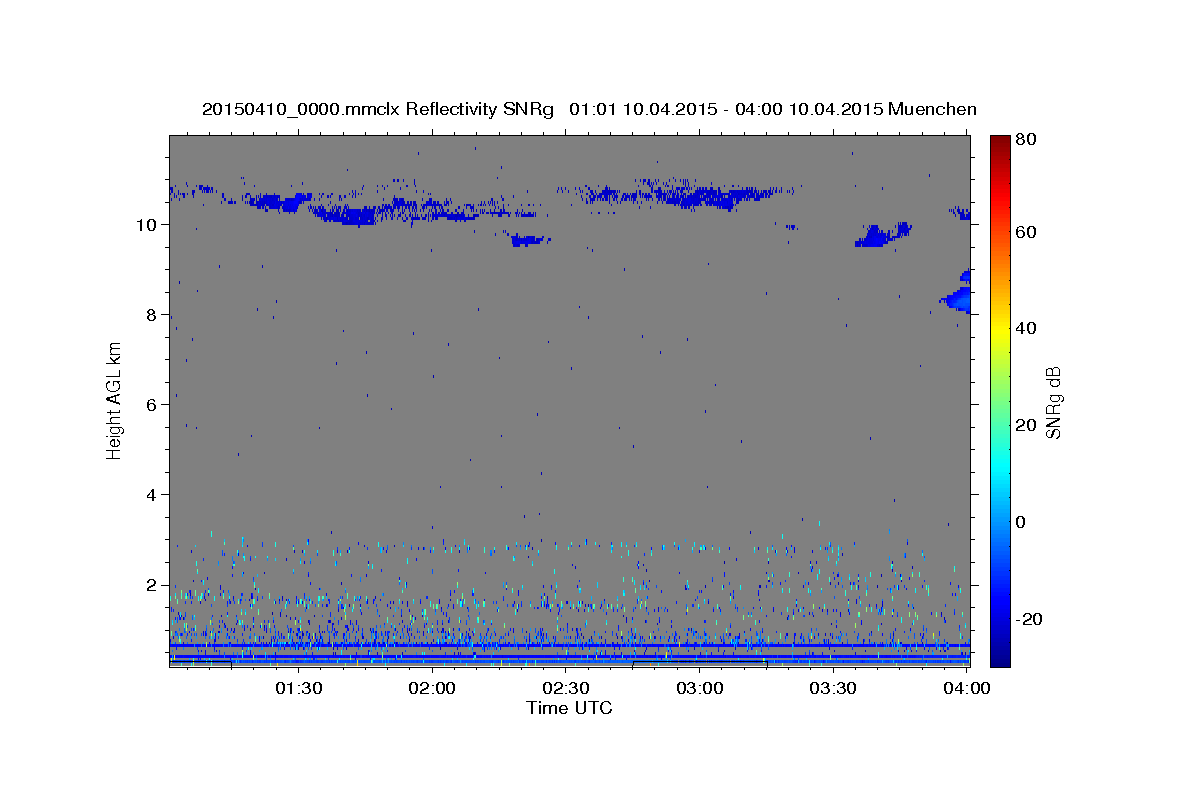Viewport: 1200px width, 800px height.
Task: Click the height tick label 8
Action: pyautogui.click(x=149, y=315)
